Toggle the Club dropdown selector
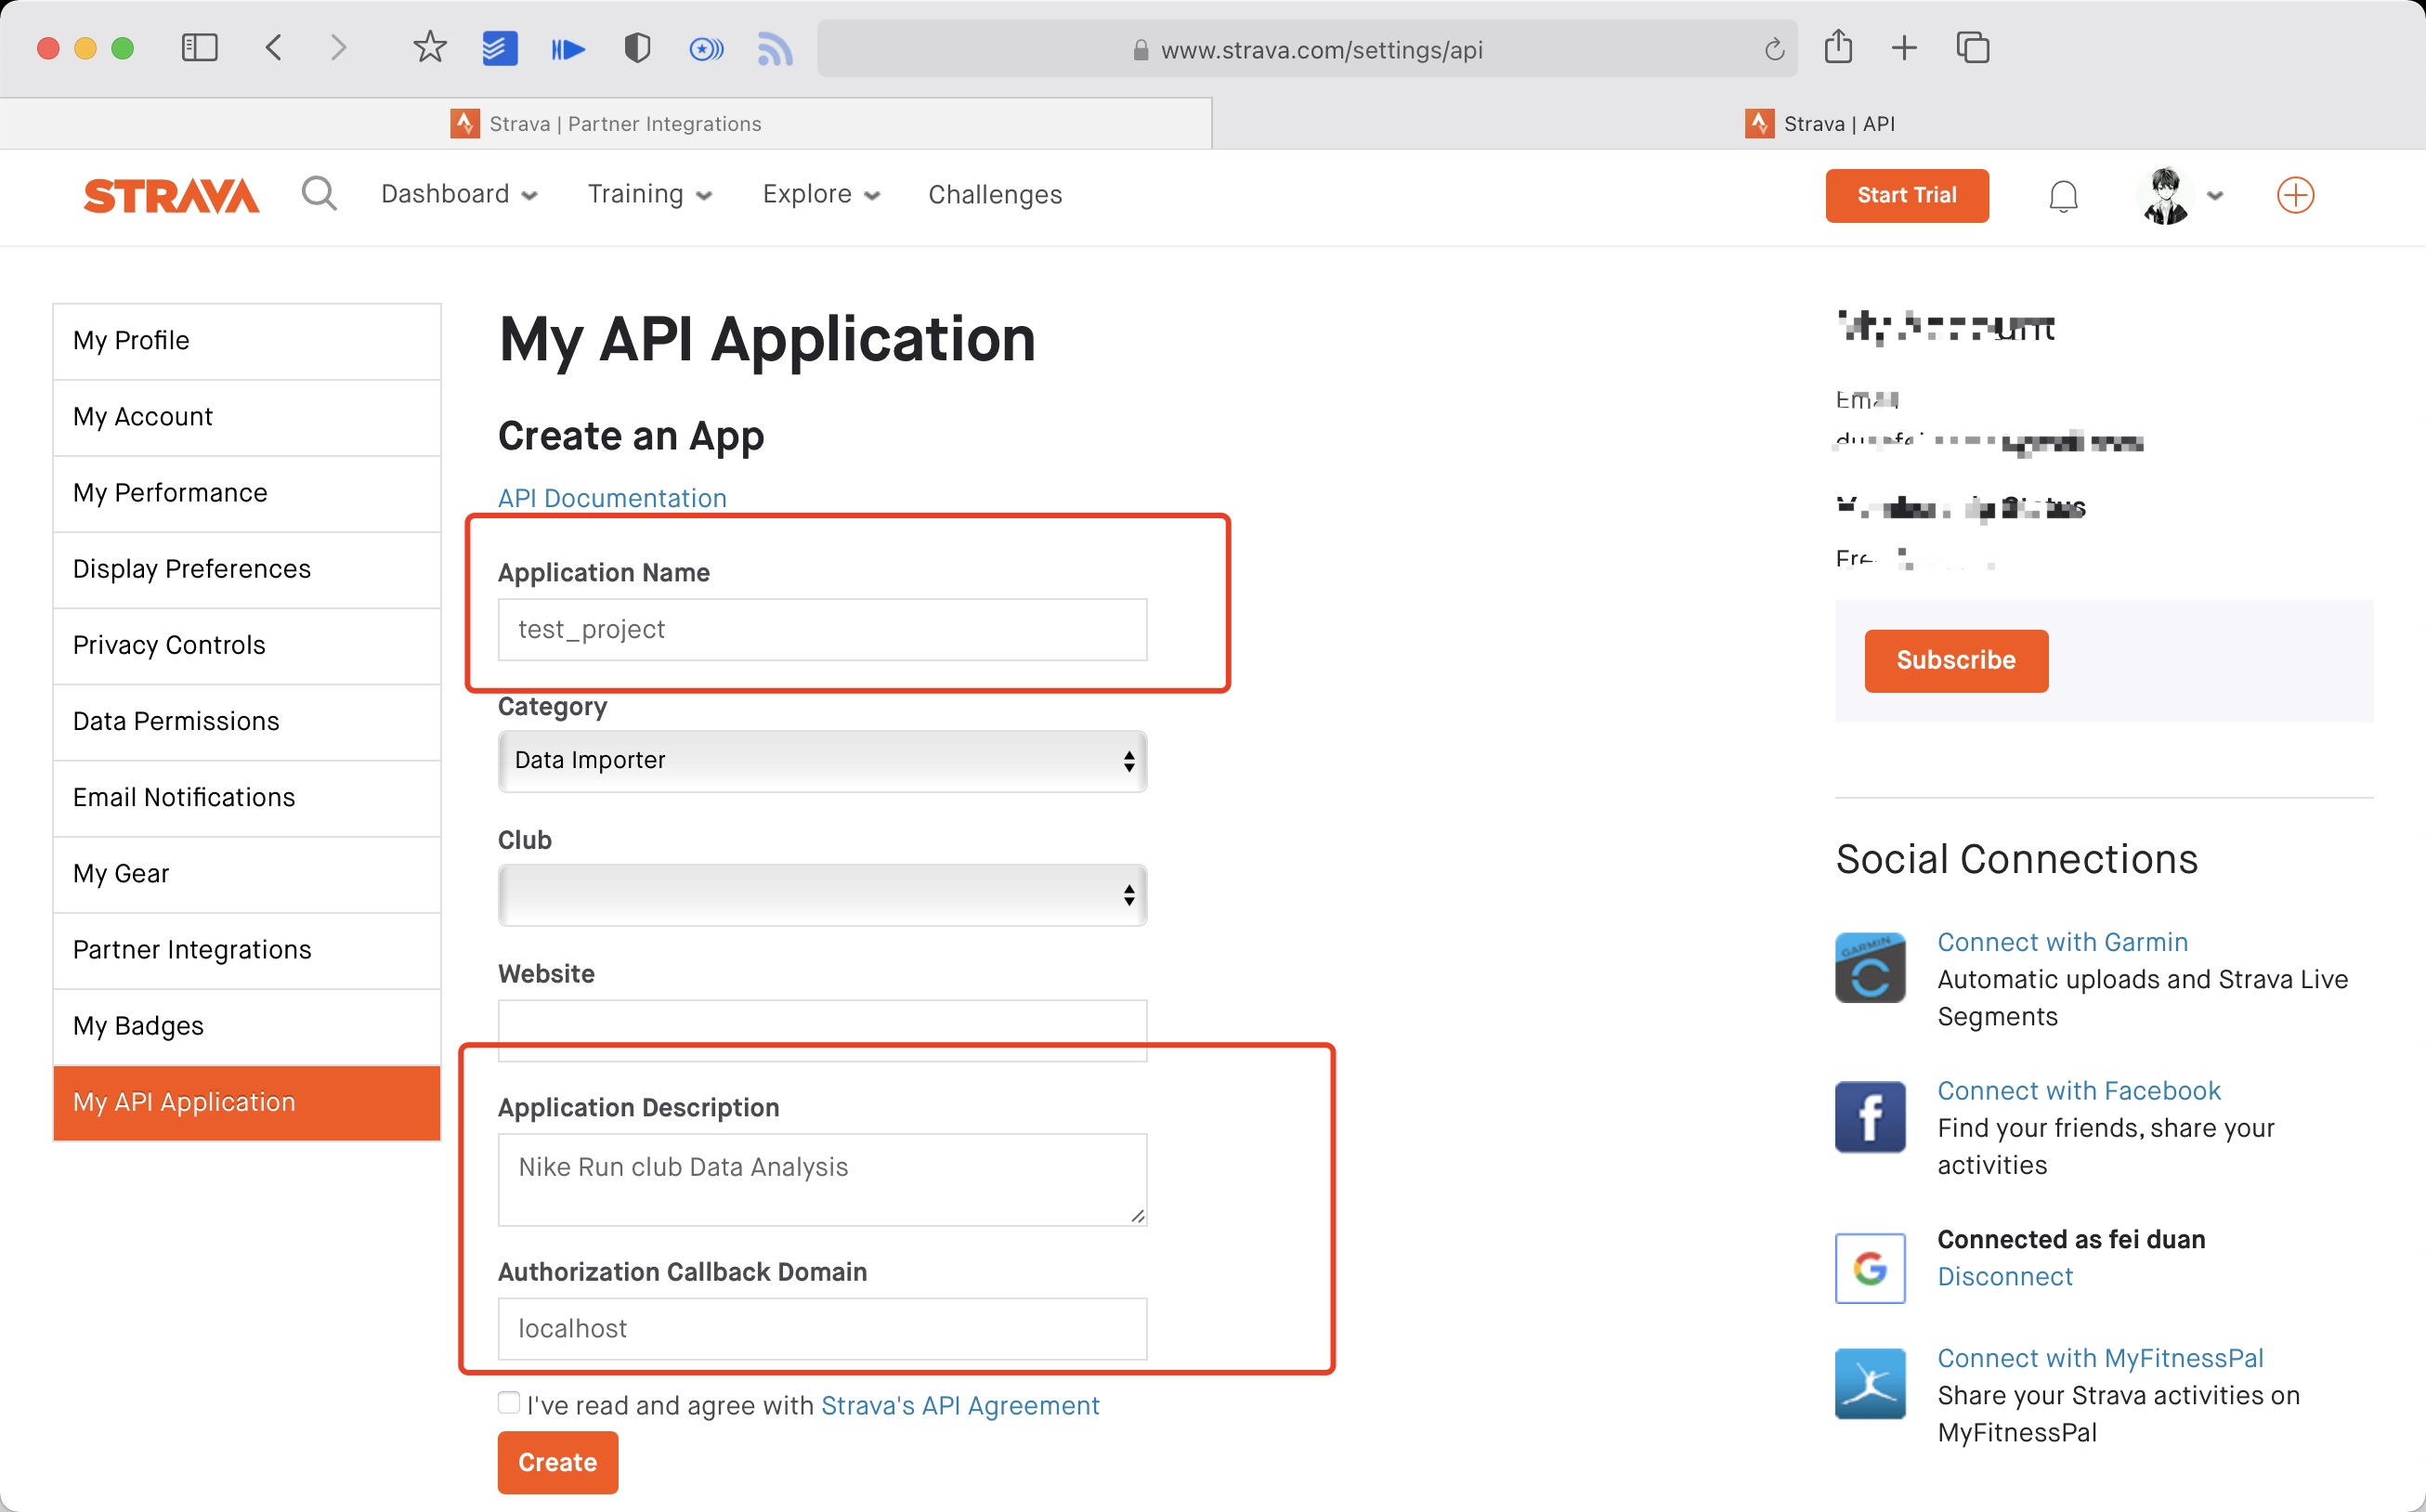Viewport: 2426px width, 1512px height. [x=822, y=893]
